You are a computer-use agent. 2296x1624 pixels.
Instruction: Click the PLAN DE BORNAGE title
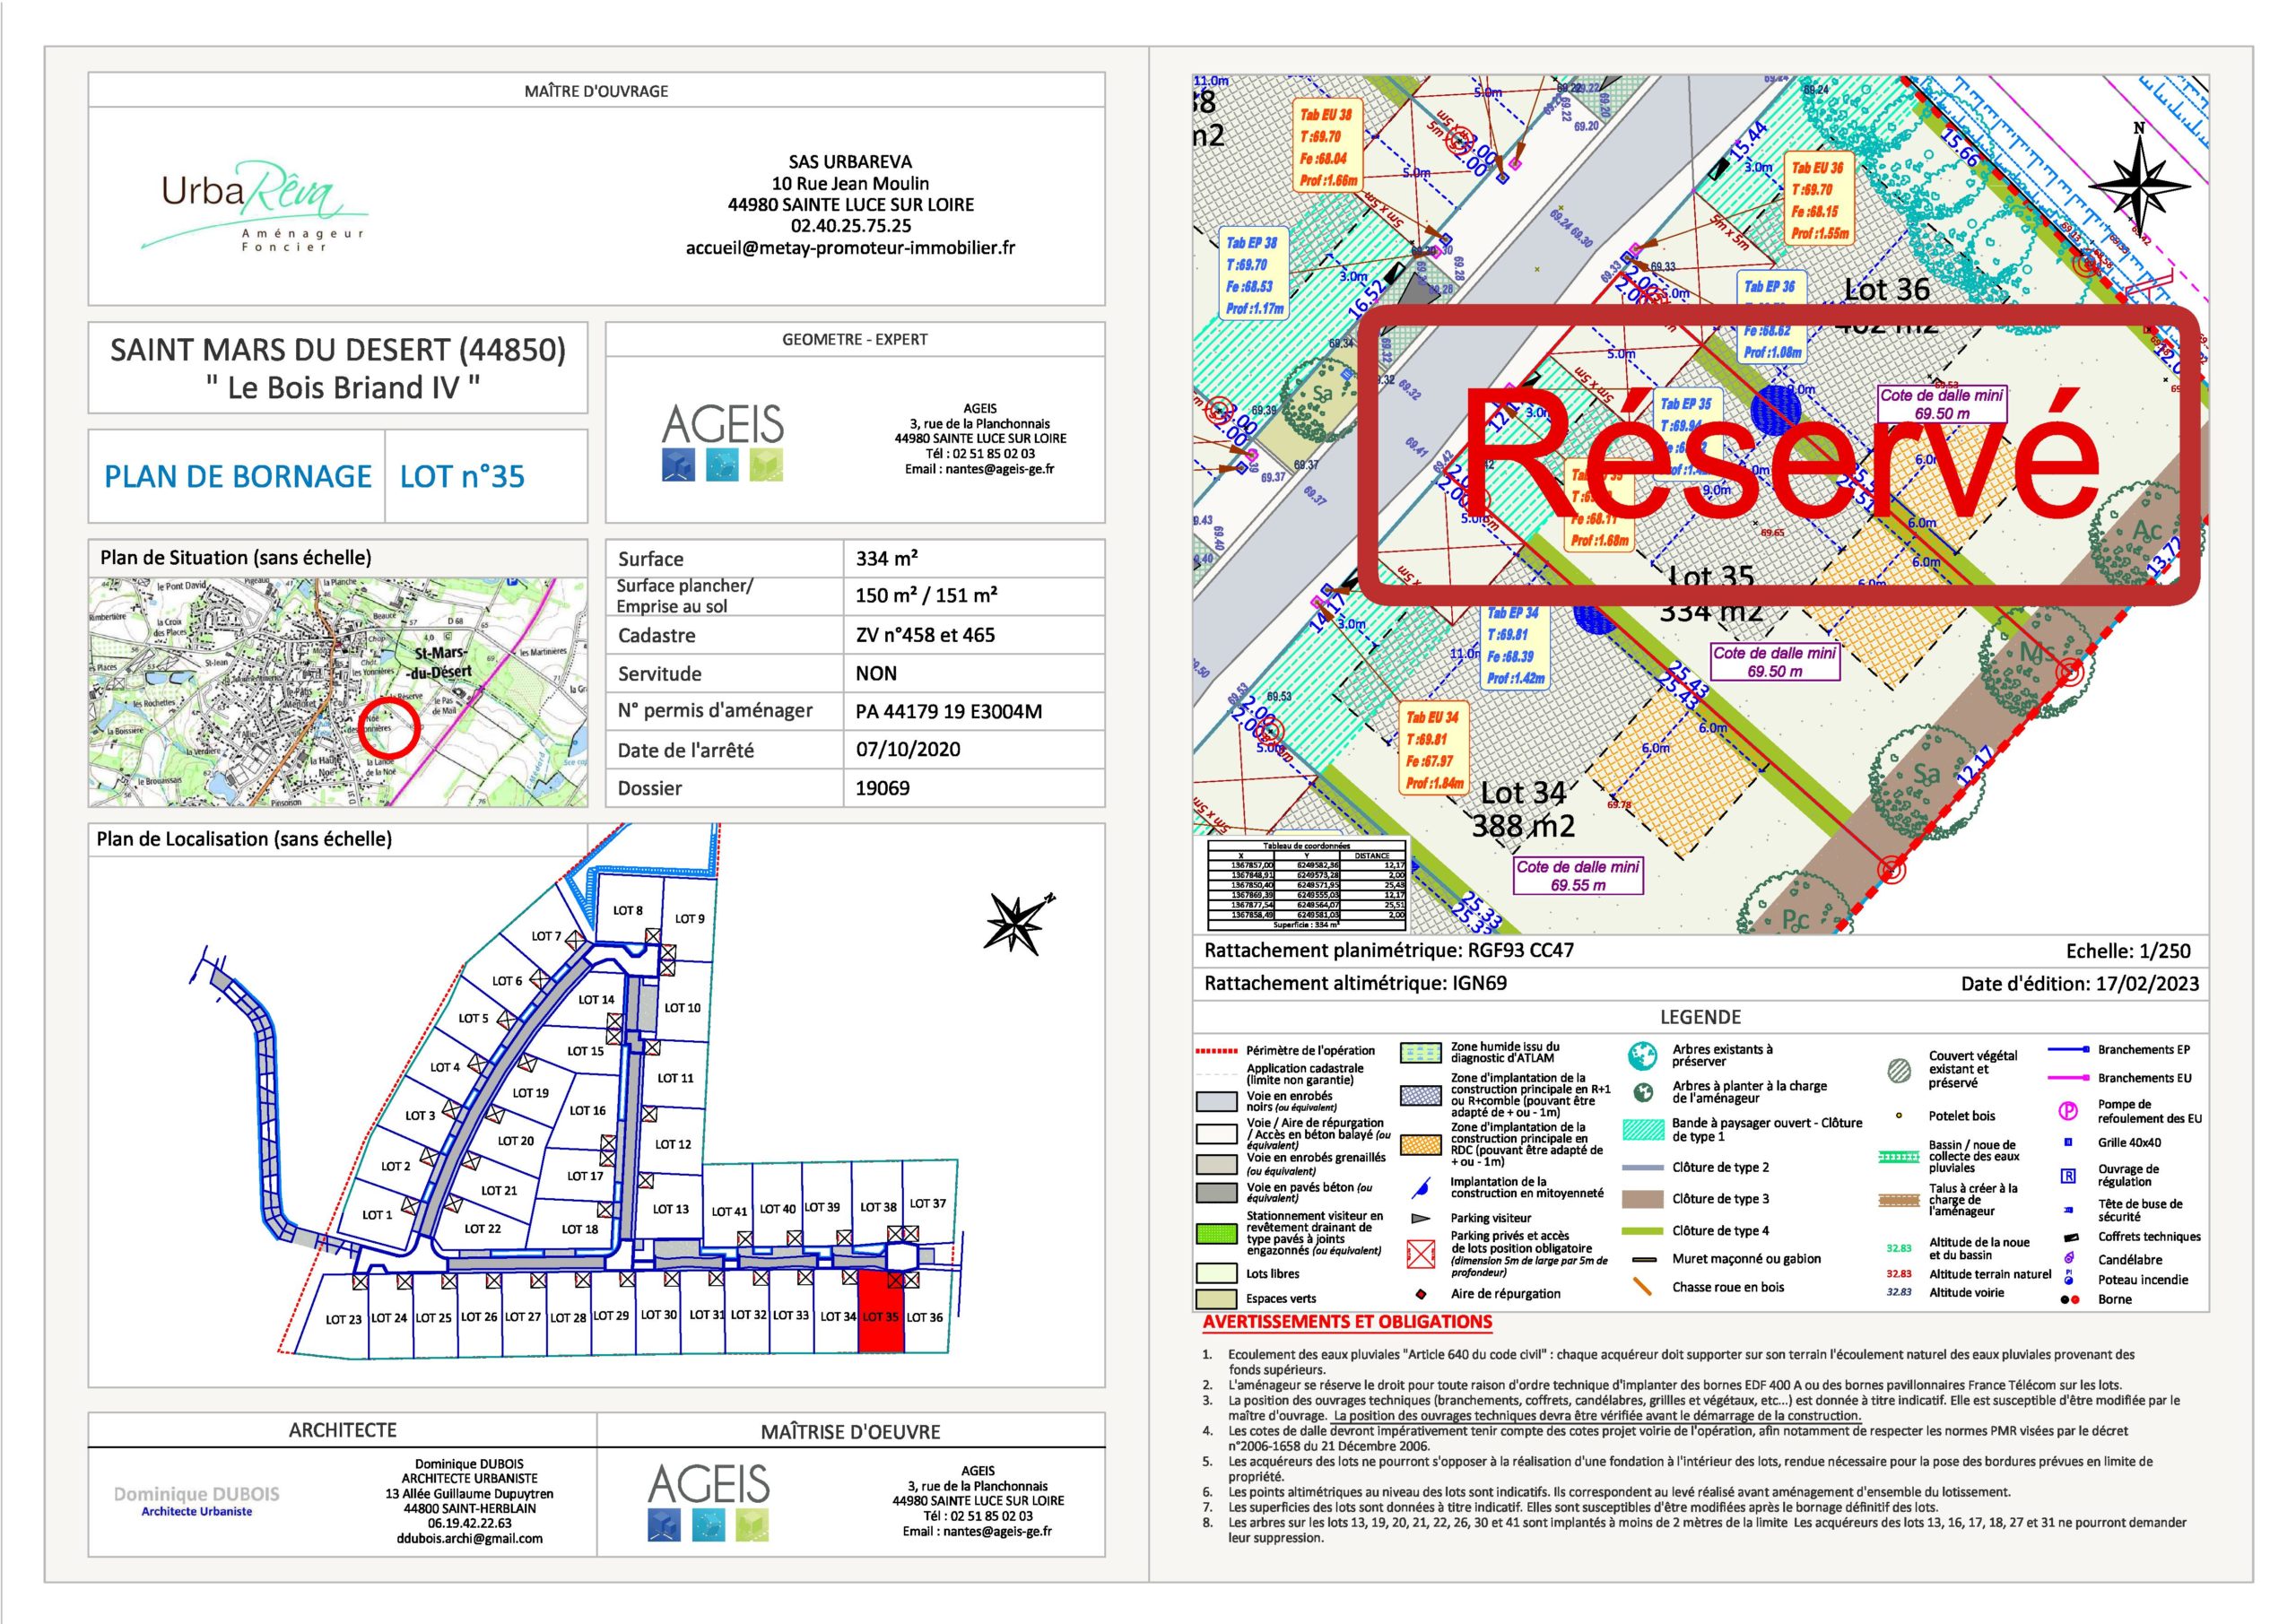pos(238,476)
